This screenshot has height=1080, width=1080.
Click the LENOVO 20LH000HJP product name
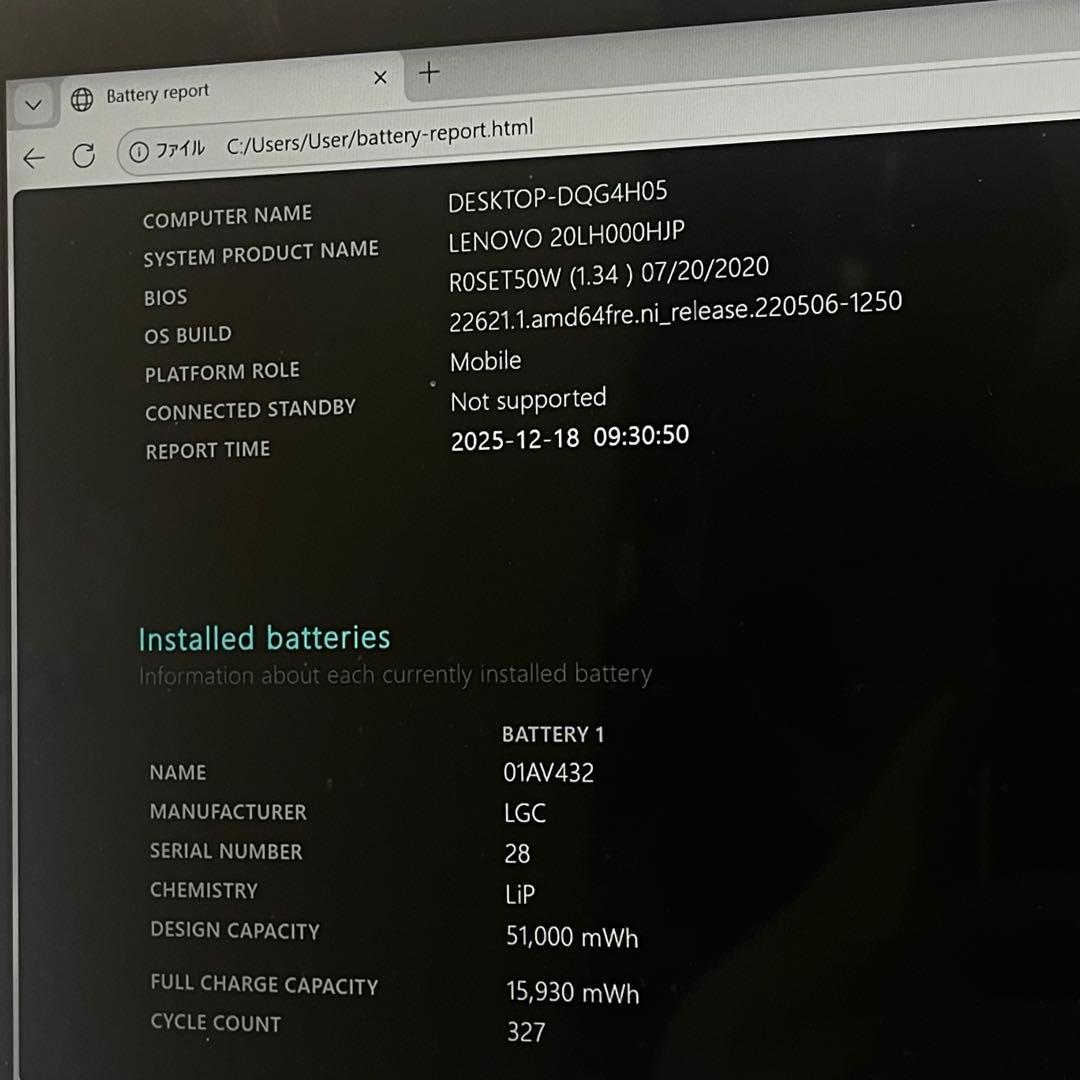[566, 237]
